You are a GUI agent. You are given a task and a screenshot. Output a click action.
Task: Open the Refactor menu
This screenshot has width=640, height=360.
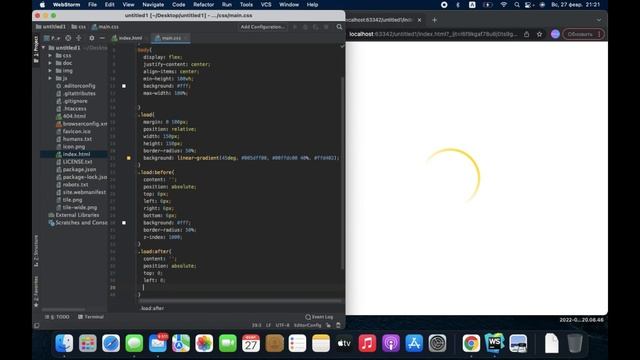203,5
